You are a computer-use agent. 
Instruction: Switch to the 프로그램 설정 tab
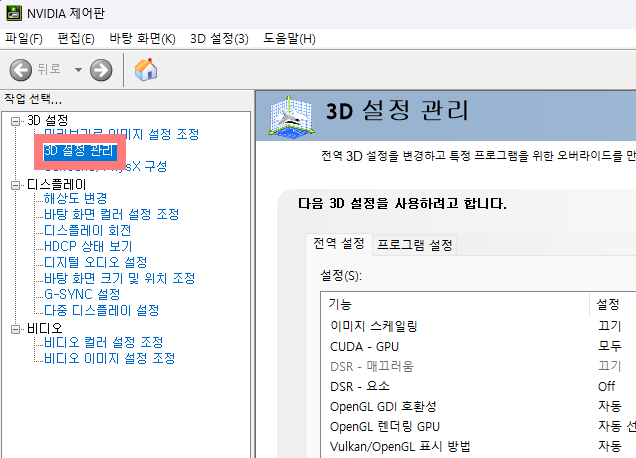tap(415, 245)
